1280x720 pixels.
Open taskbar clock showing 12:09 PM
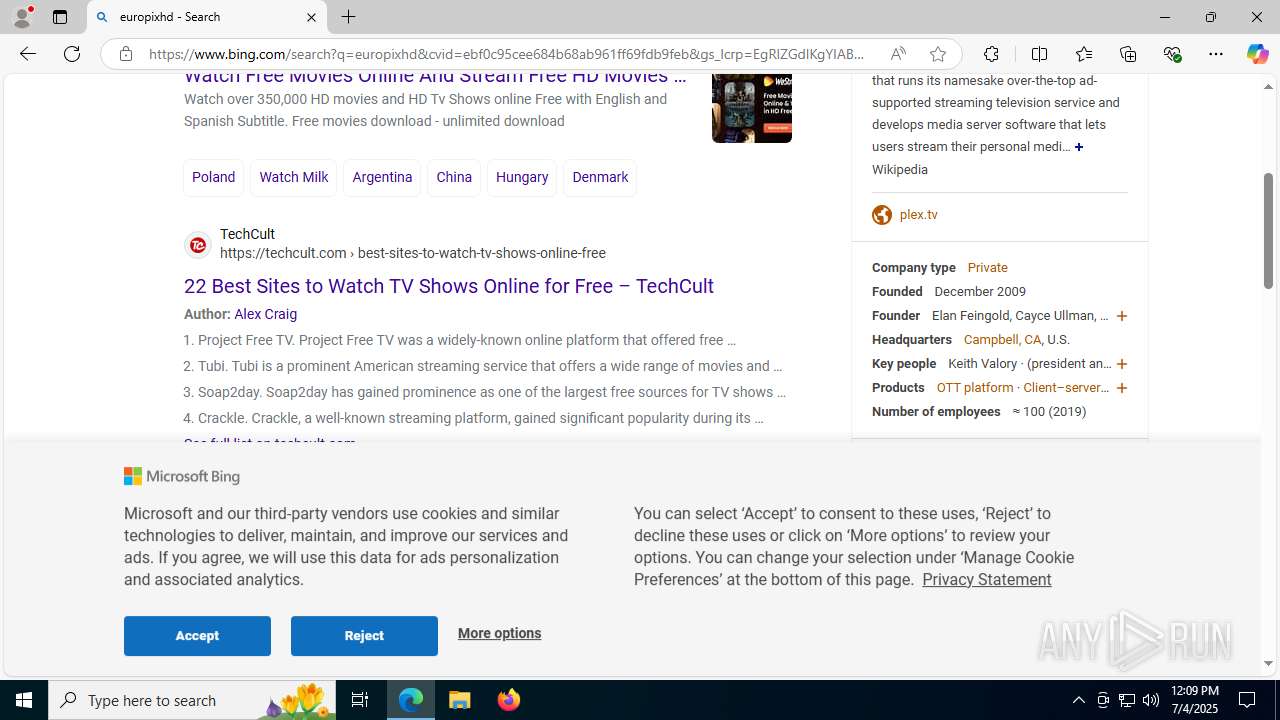[x=1193, y=700]
